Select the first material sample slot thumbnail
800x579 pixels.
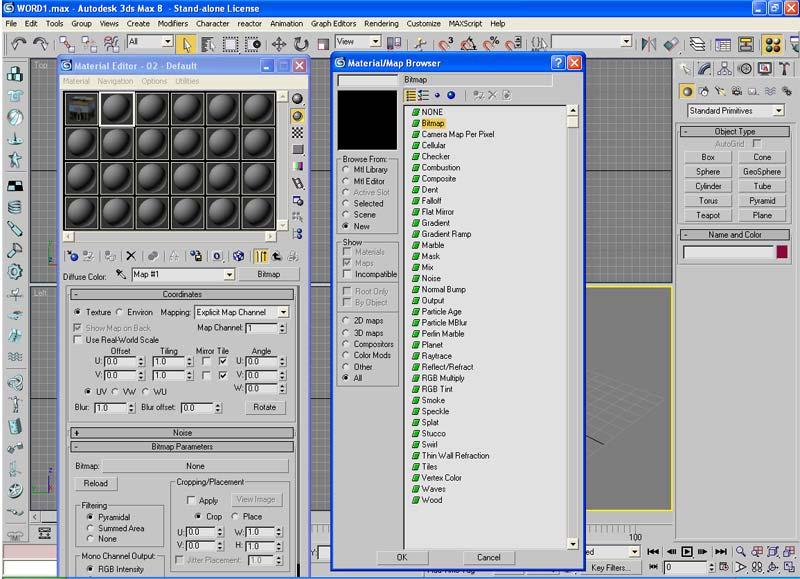coord(82,109)
